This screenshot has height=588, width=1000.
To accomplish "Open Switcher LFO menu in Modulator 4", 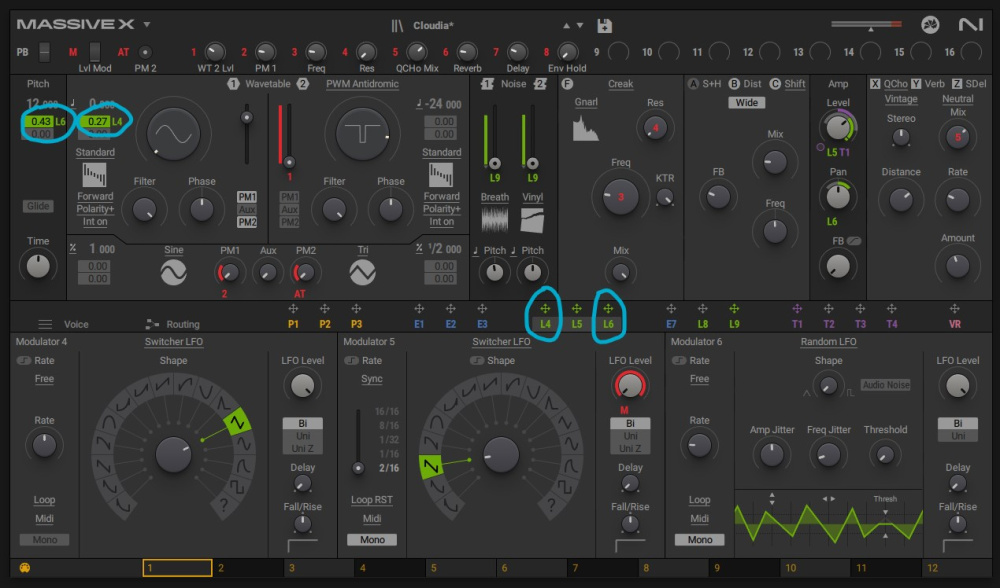I will pos(173,342).
